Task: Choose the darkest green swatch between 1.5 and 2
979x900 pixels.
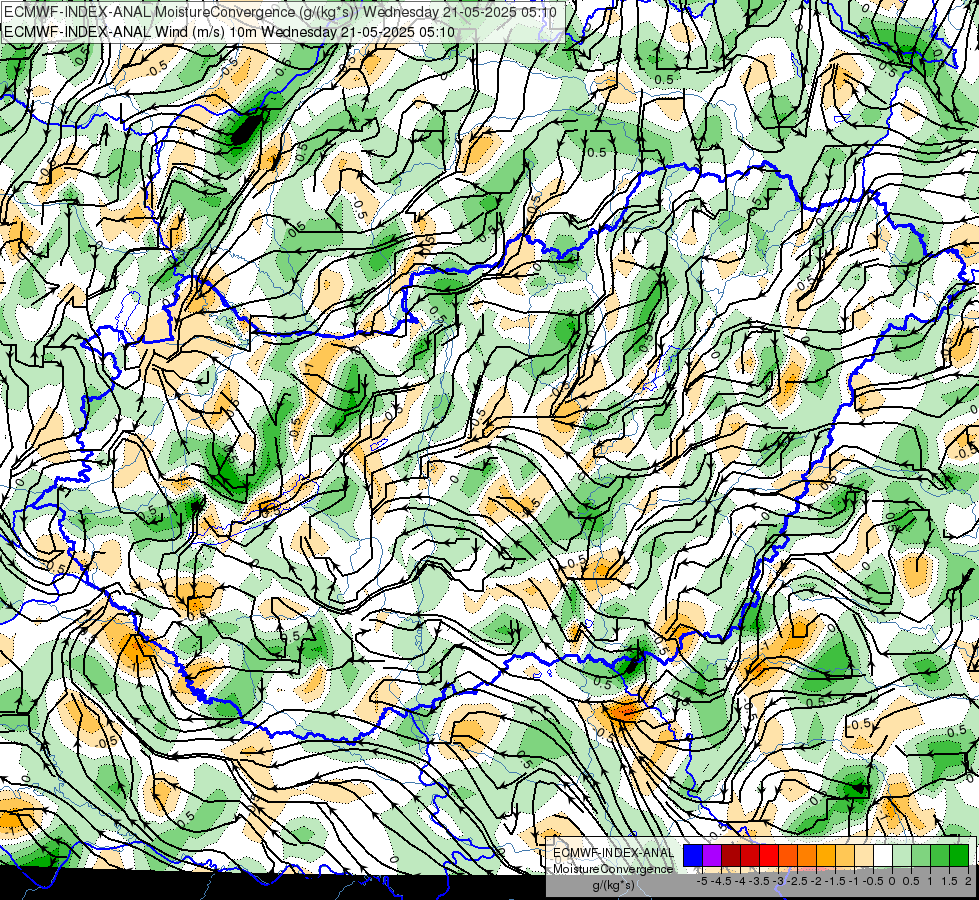Action: coord(959,856)
